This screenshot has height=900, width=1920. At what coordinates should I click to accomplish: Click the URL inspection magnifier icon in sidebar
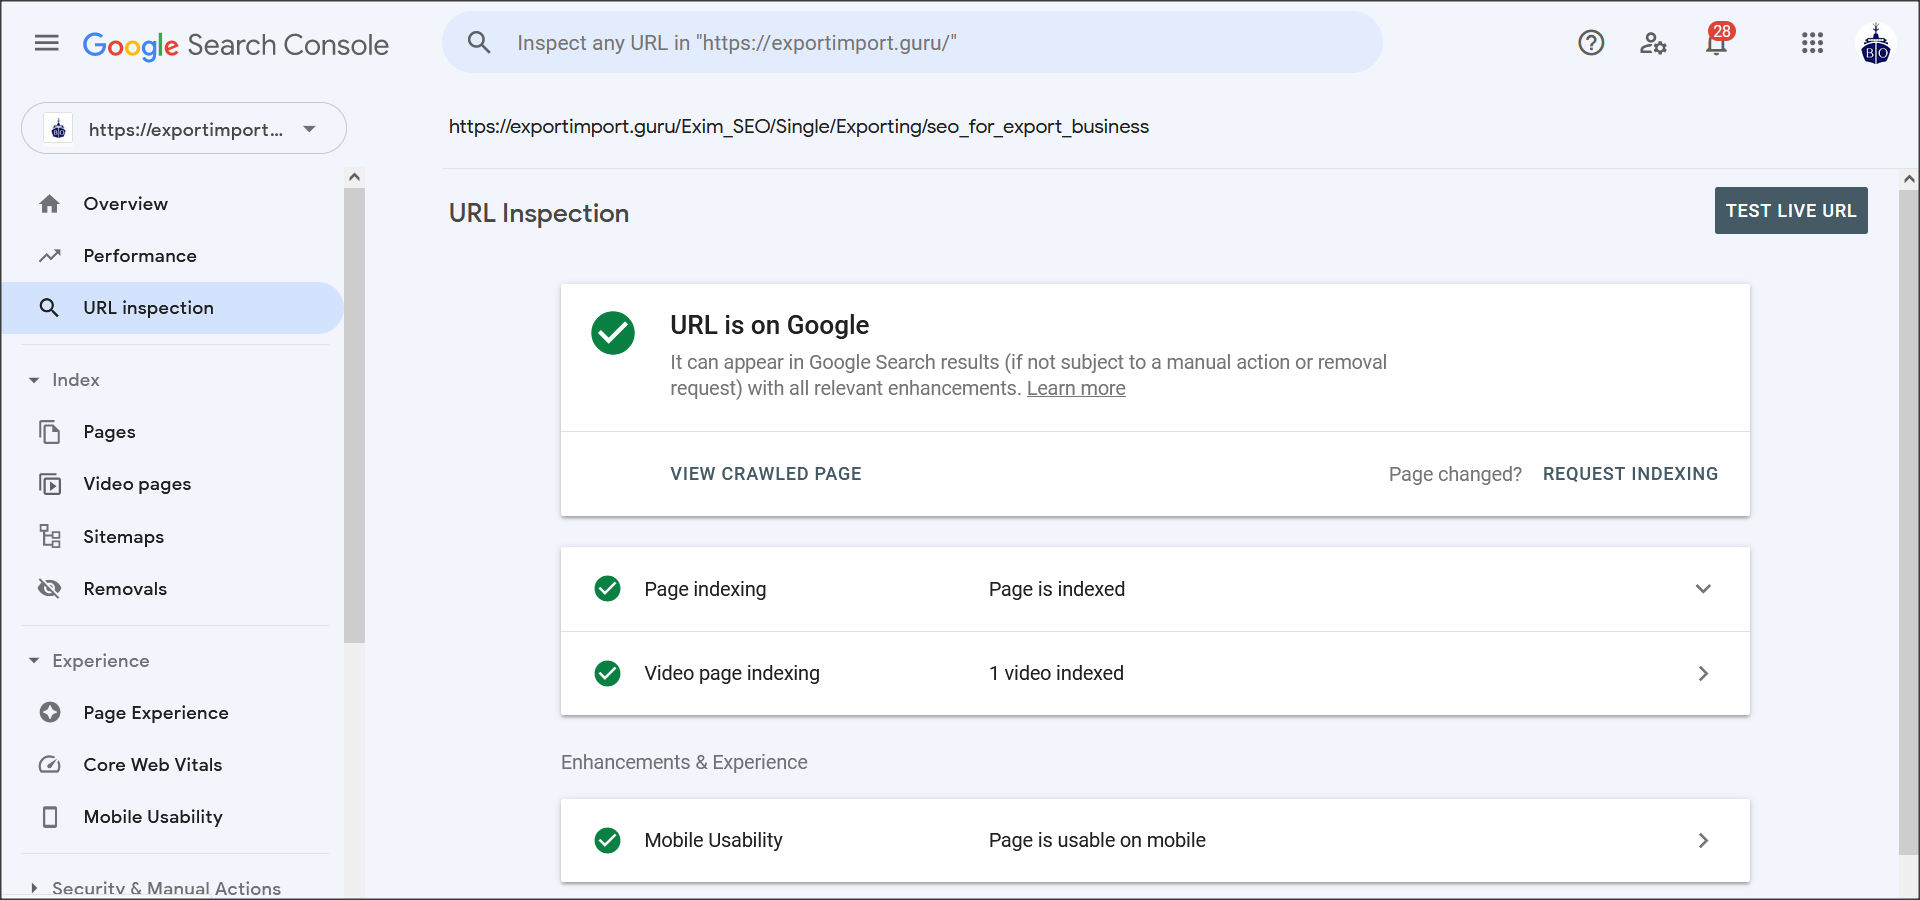point(49,308)
